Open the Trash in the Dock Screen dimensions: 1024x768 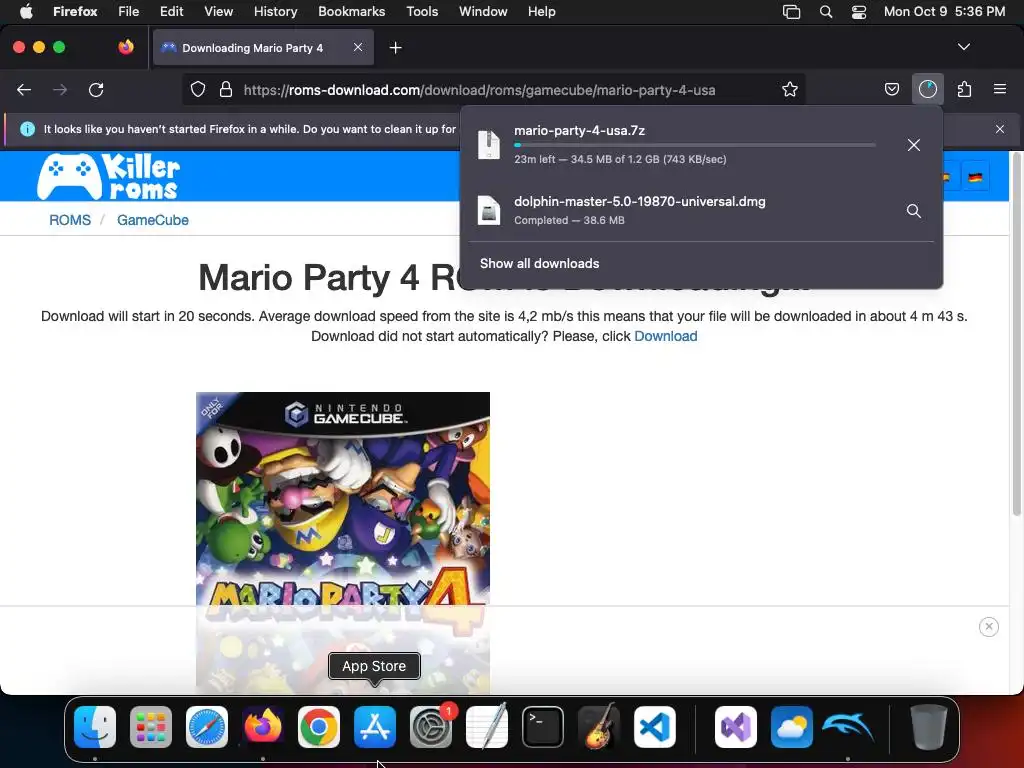tap(928, 727)
